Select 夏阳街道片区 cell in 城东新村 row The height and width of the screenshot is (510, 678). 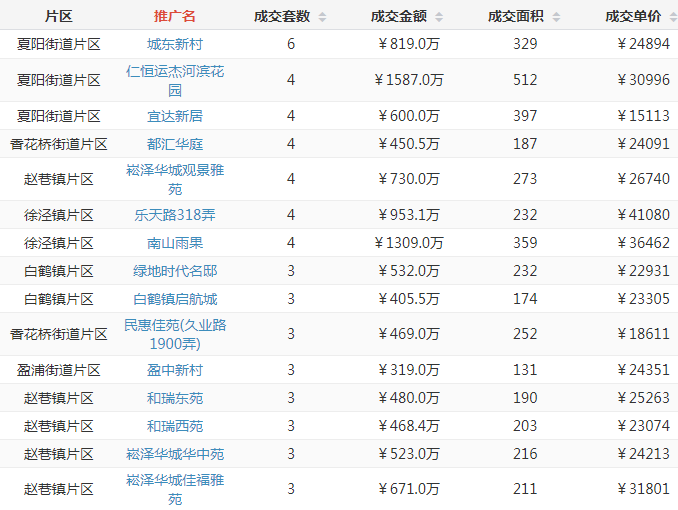click(58, 44)
